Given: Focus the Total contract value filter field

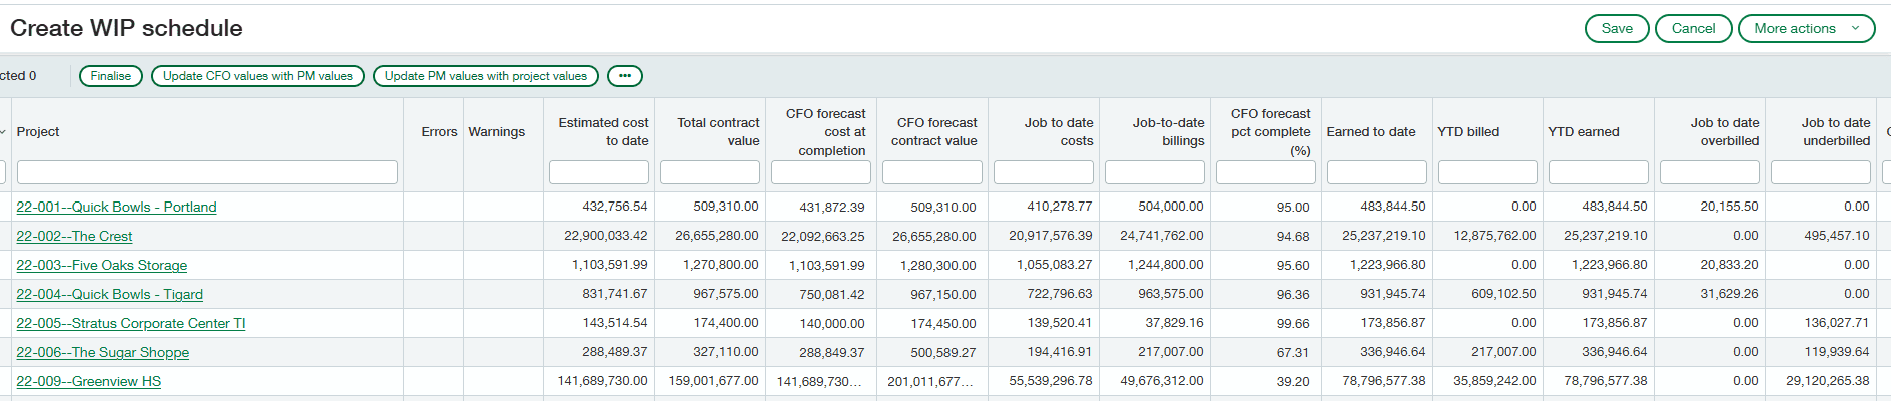Looking at the screenshot, I should pos(710,172).
